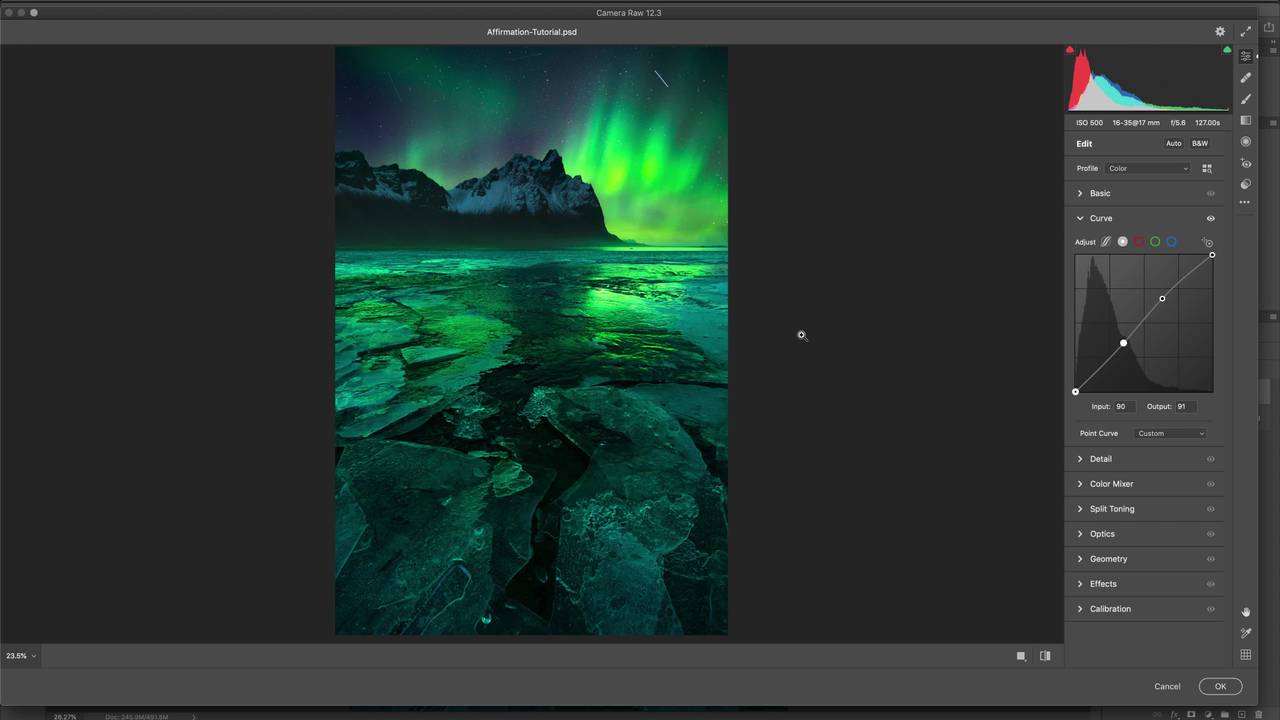Select the red channel curve
The width and height of the screenshot is (1280, 720).
[x=1138, y=242]
